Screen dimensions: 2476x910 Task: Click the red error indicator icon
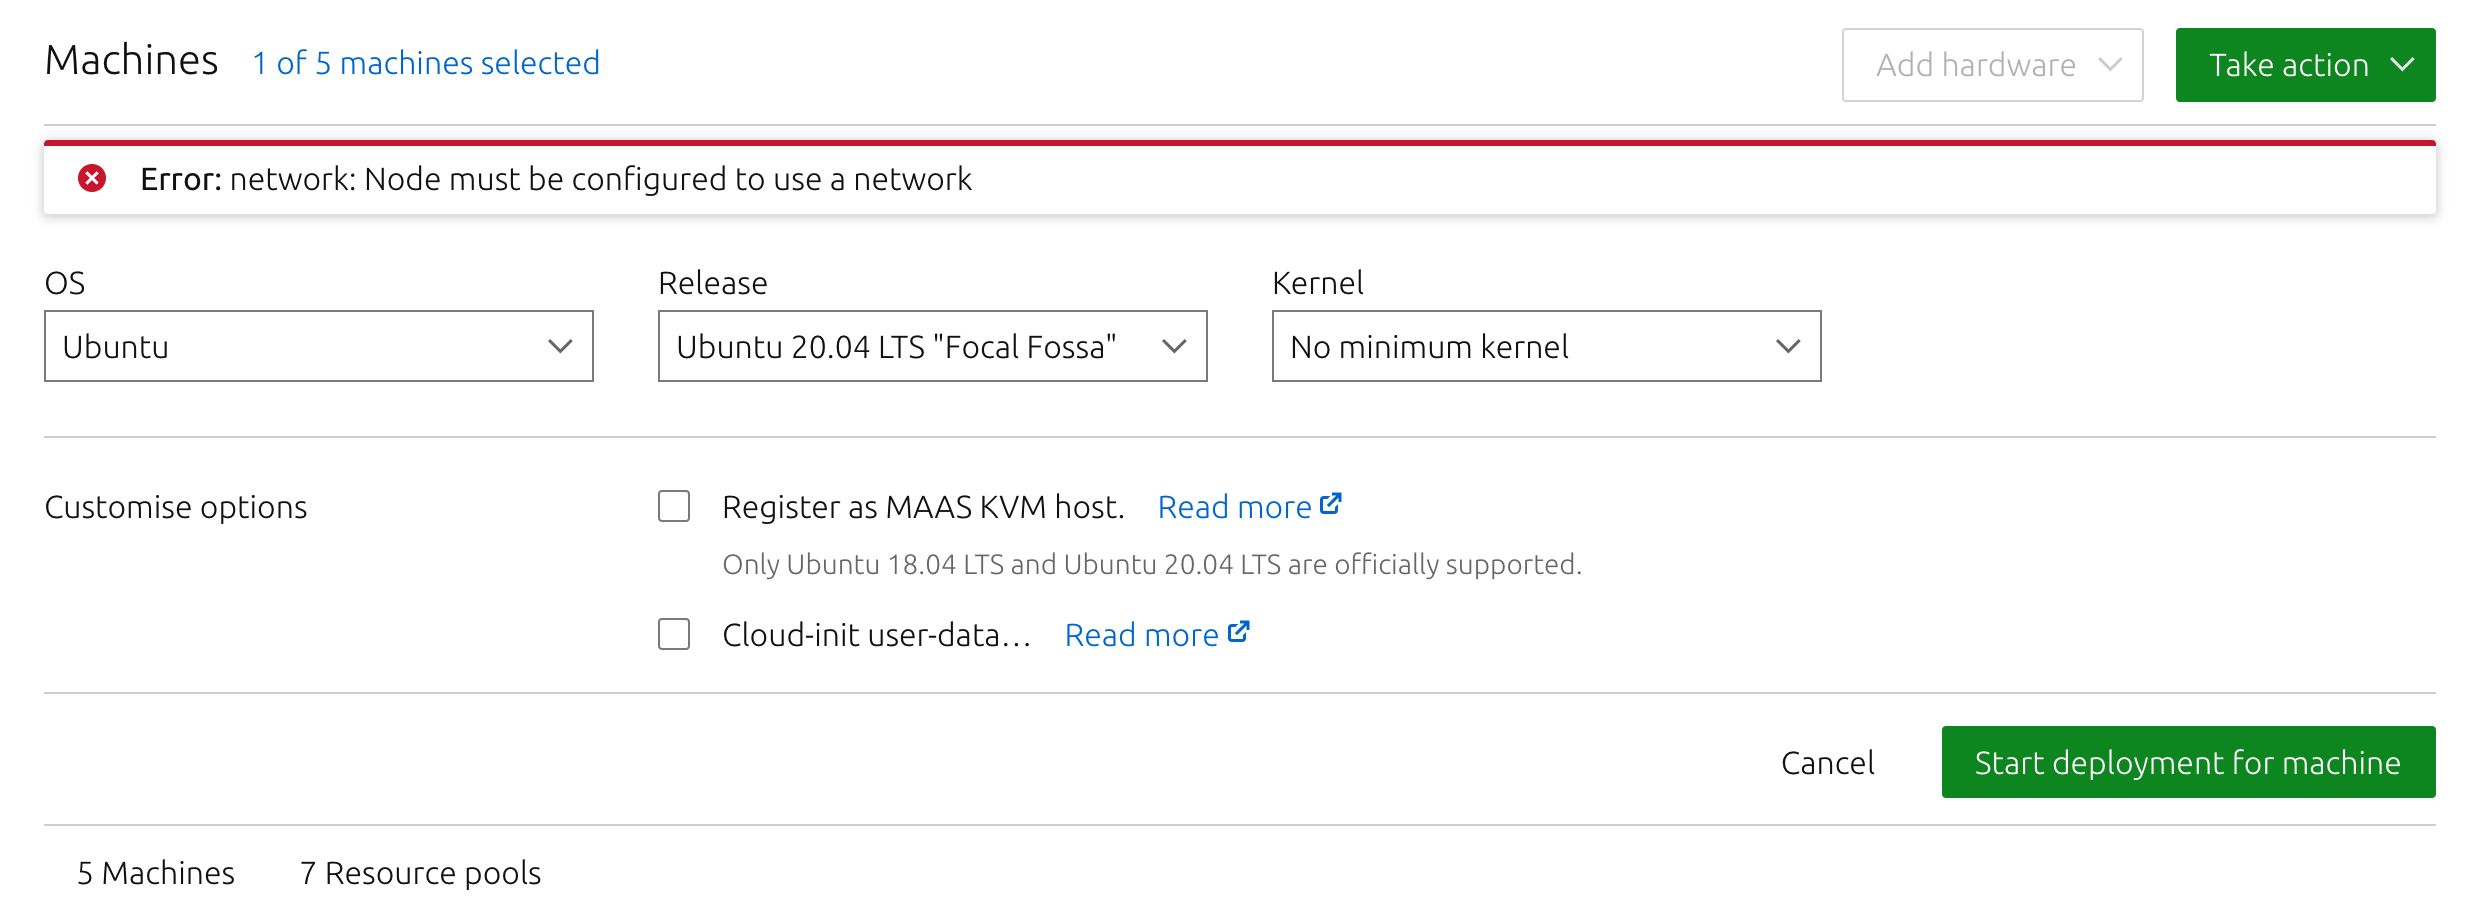[x=93, y=180]
